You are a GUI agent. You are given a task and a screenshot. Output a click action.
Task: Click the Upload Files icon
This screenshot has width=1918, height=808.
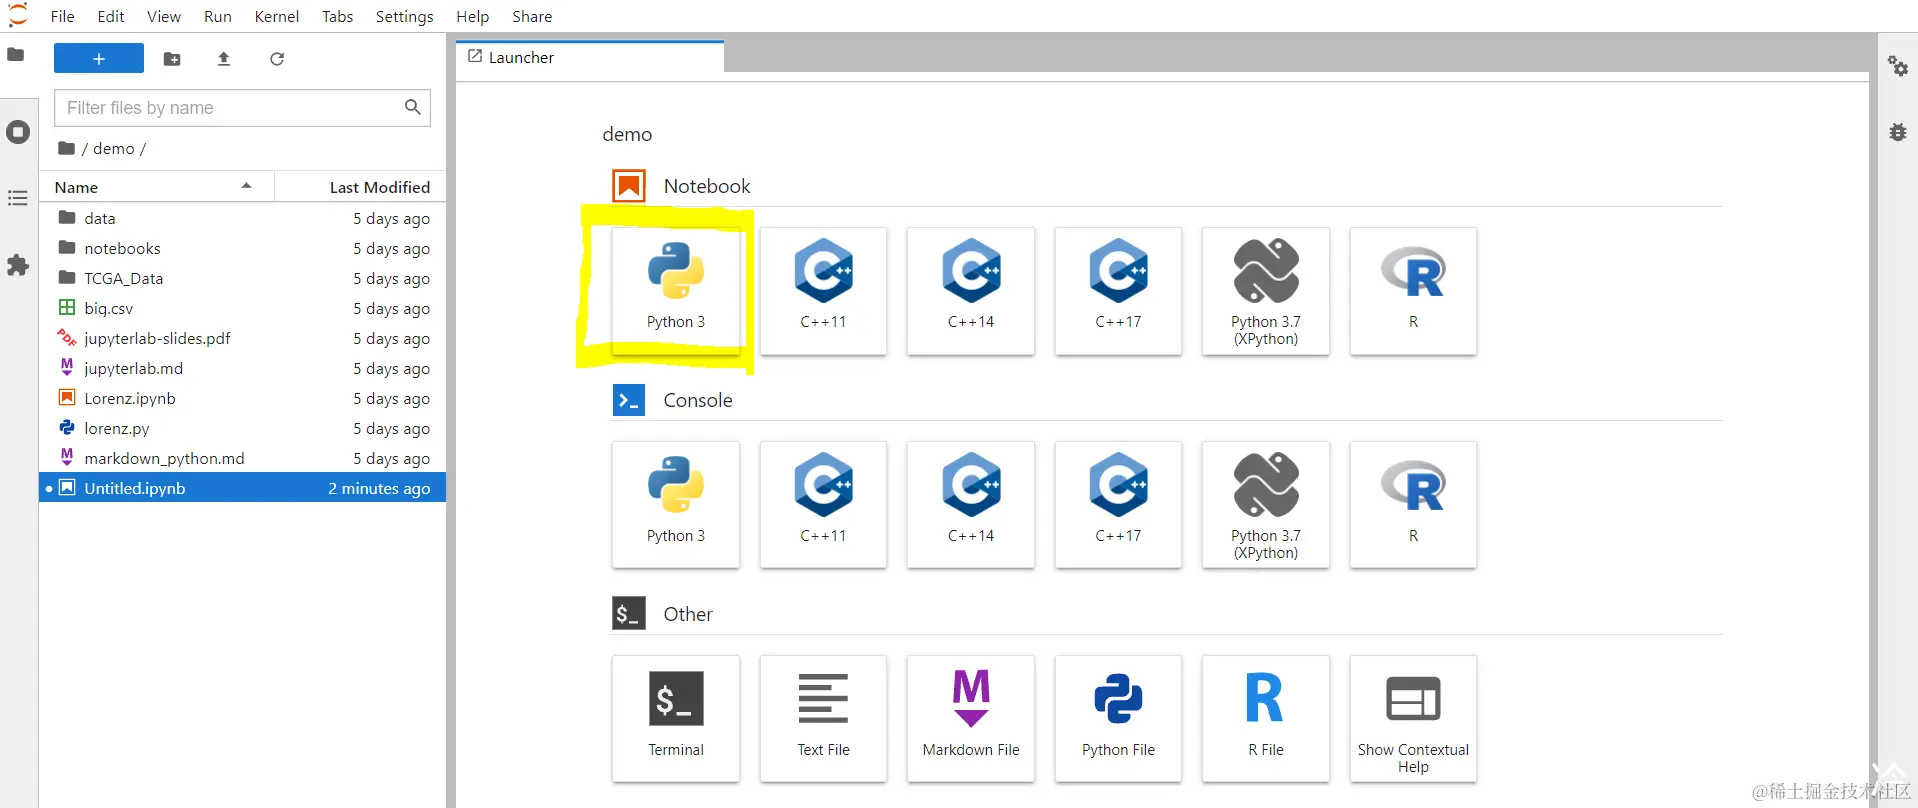click(224, 59)
